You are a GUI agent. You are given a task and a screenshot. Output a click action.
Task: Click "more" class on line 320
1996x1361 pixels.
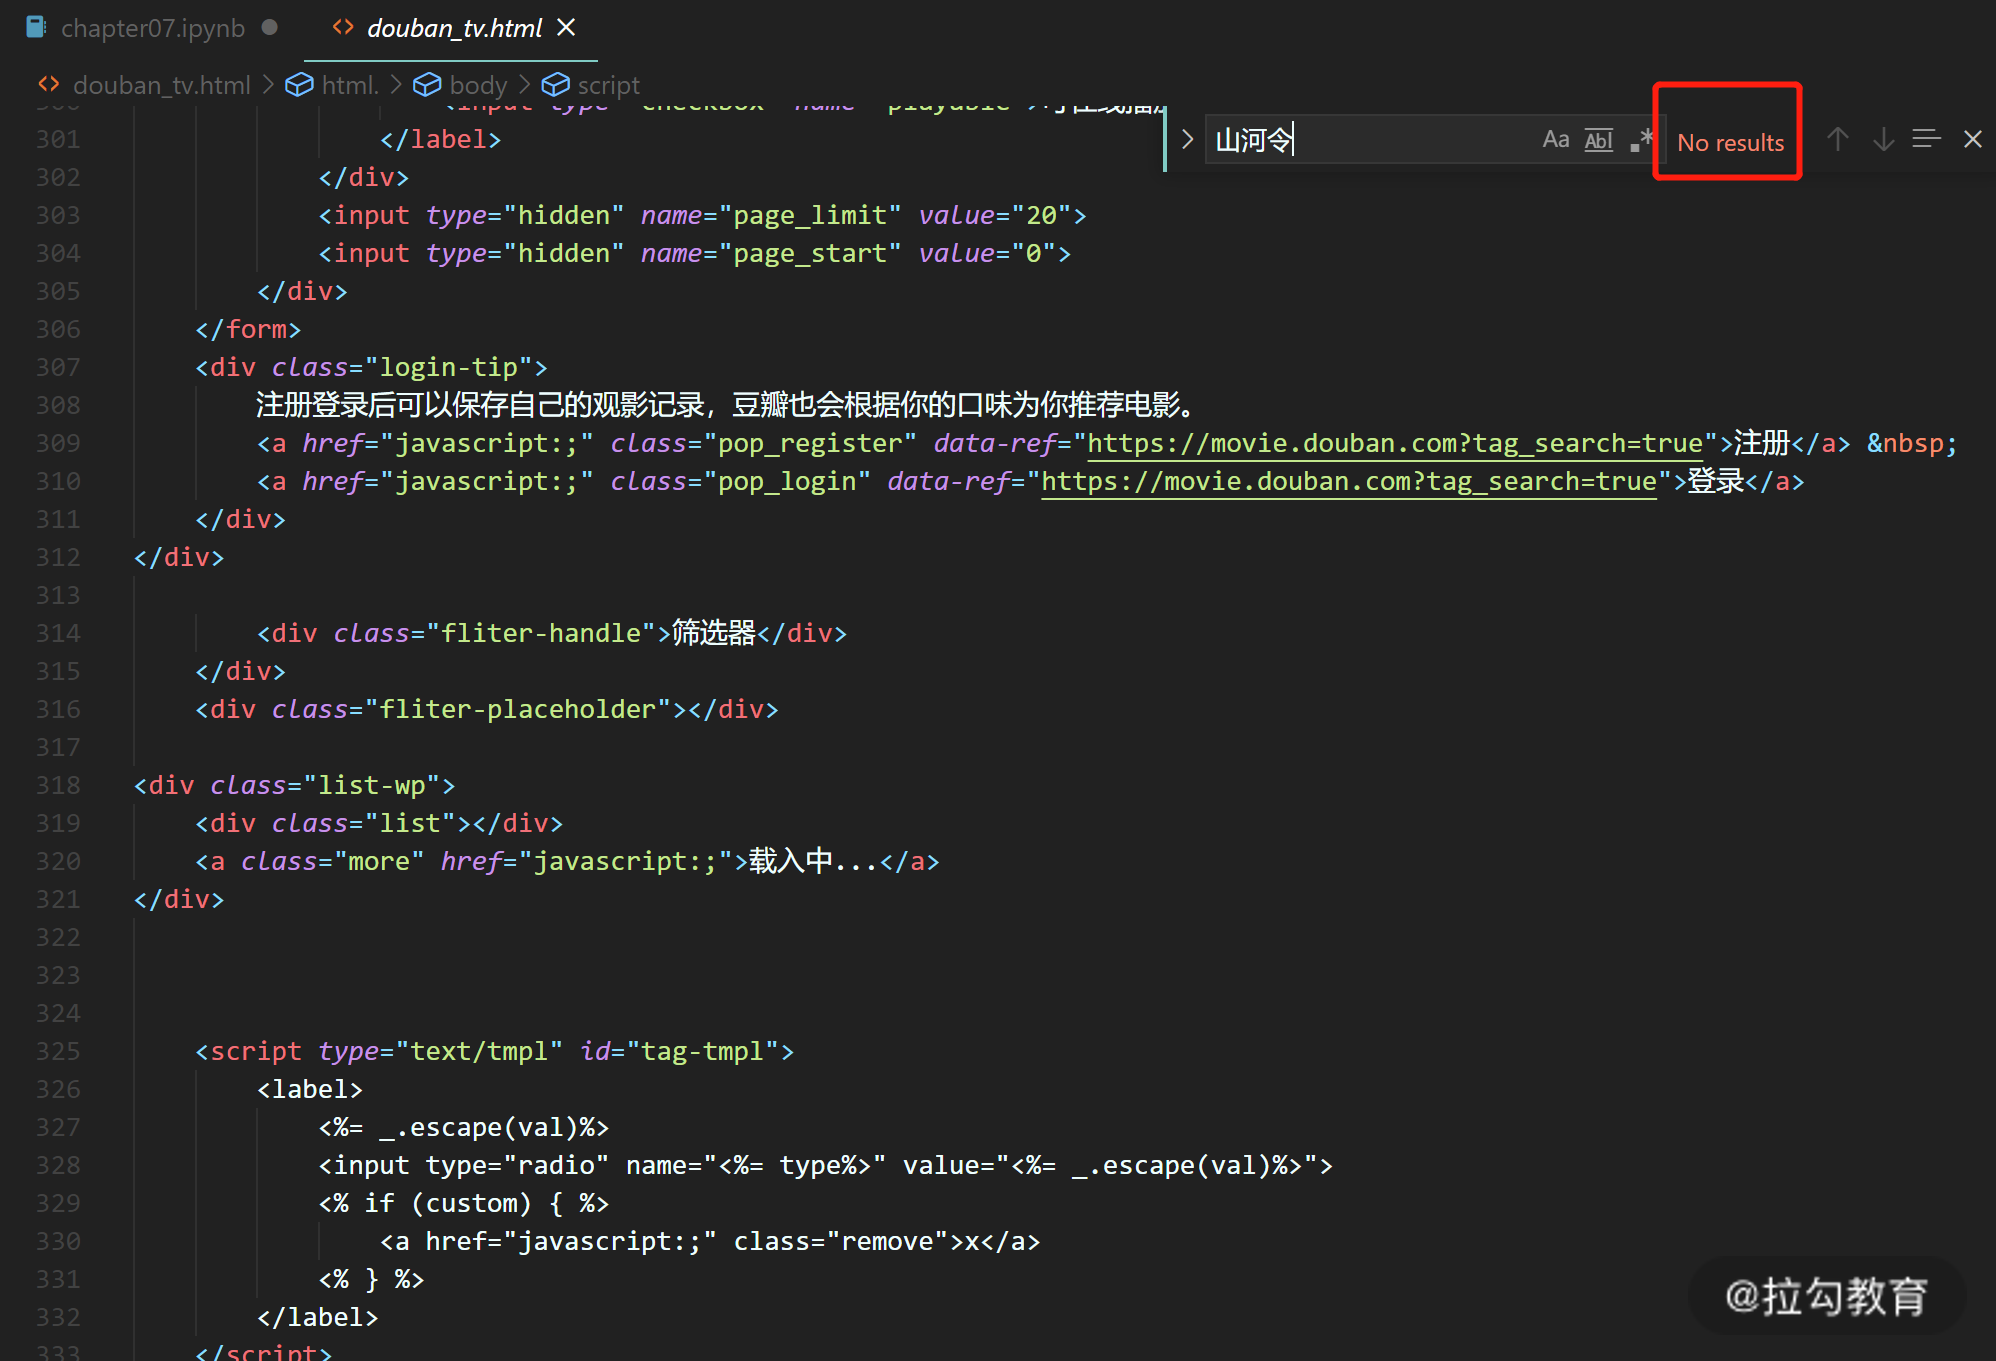pos(379,861)
